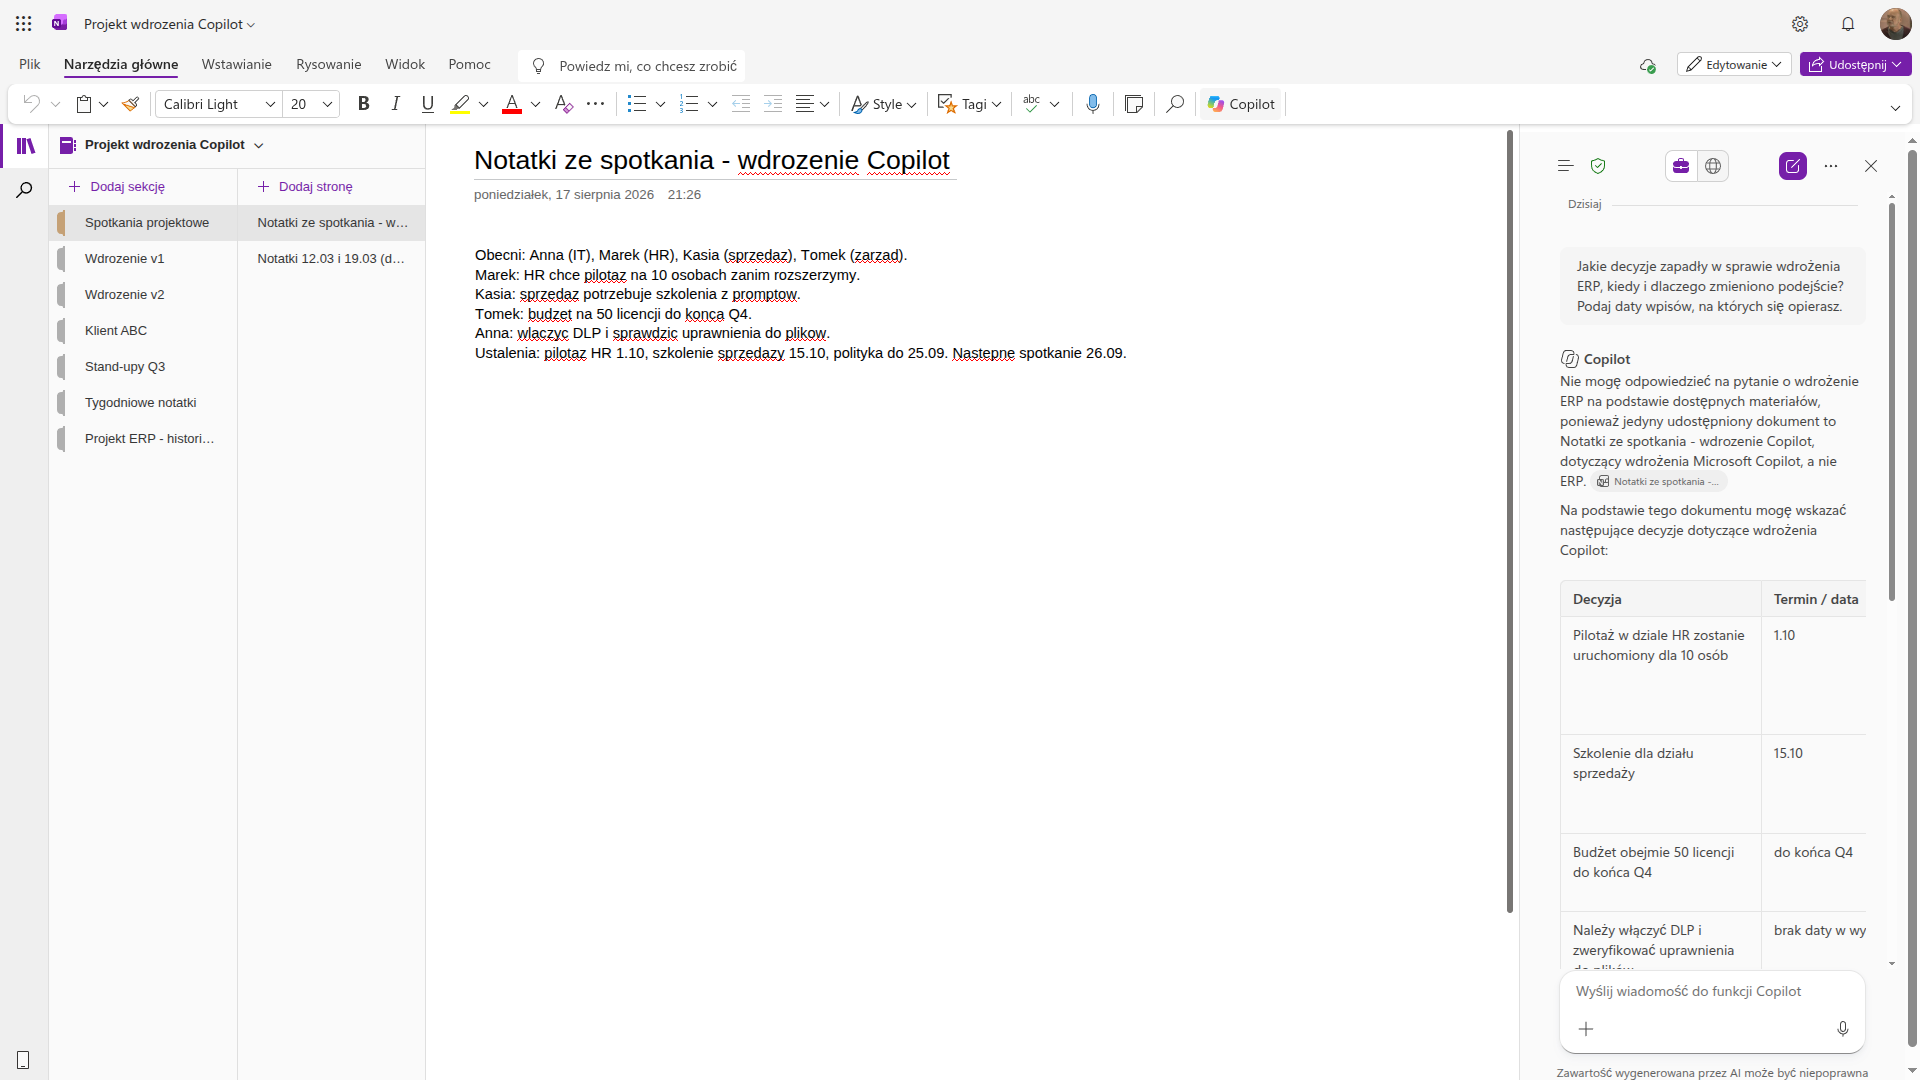Click the cloud sync status icon
This screenshot has width=1920, height=1080.
tap(1647, 66)
